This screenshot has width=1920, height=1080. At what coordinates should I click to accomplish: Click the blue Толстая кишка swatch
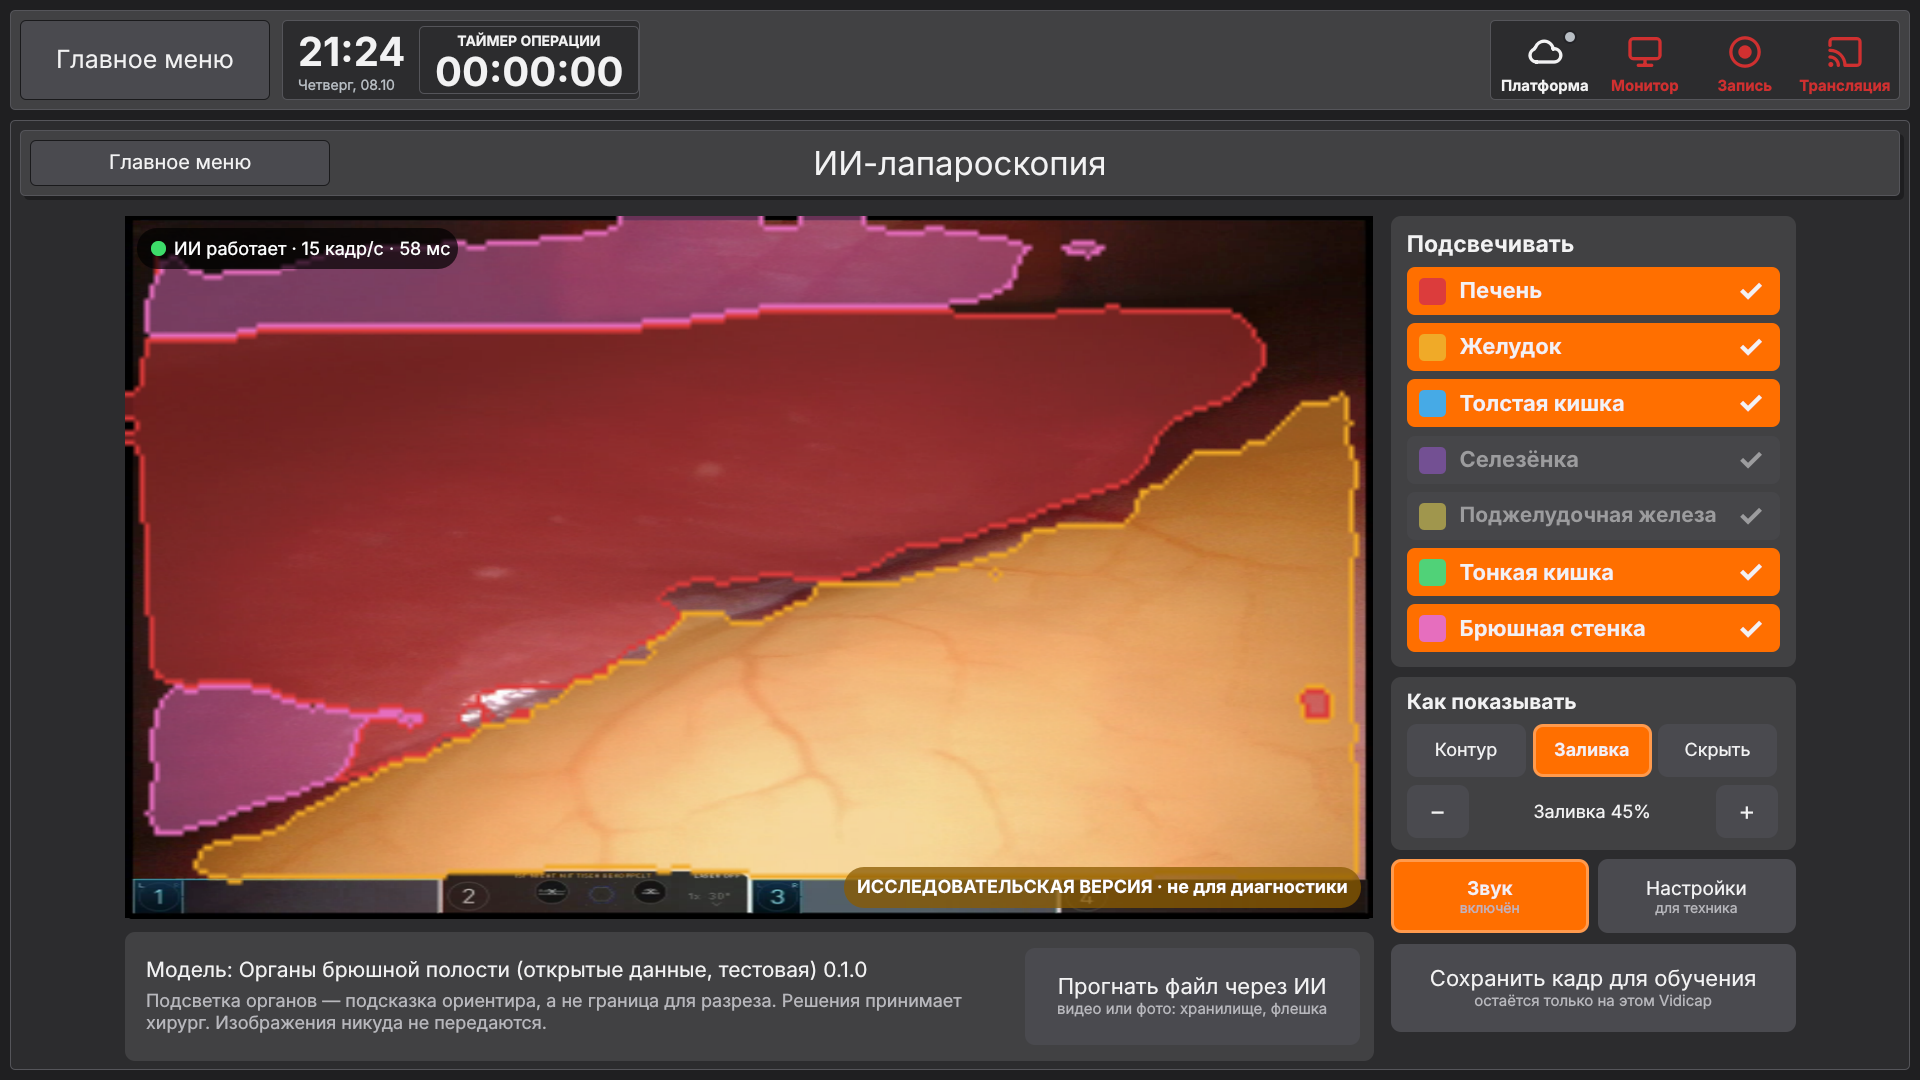click(1432, 404)
